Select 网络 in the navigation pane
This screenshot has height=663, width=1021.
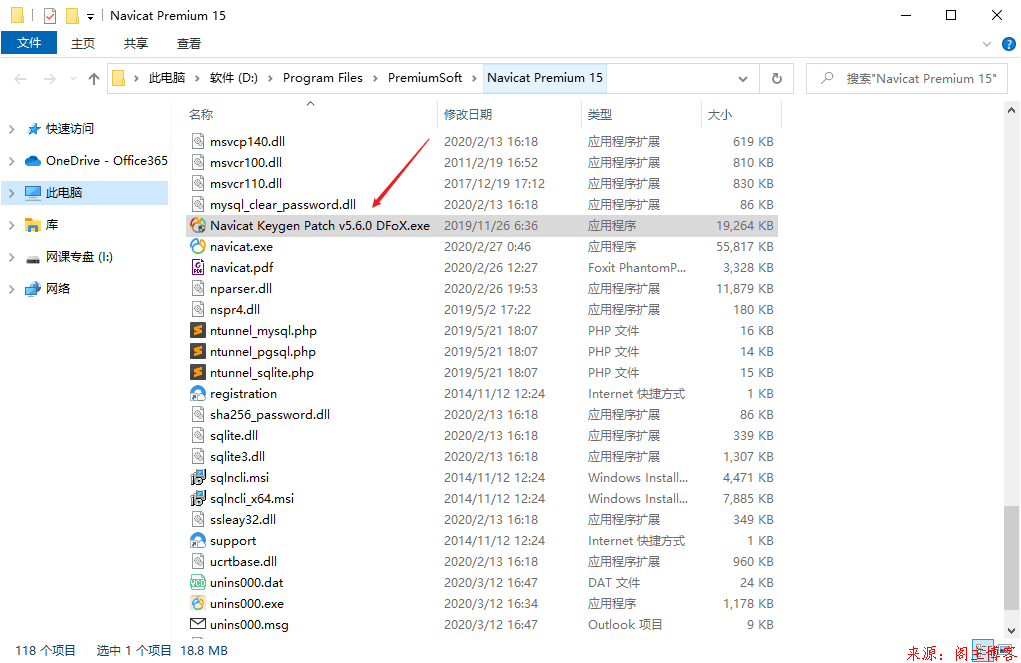(58, 289)
